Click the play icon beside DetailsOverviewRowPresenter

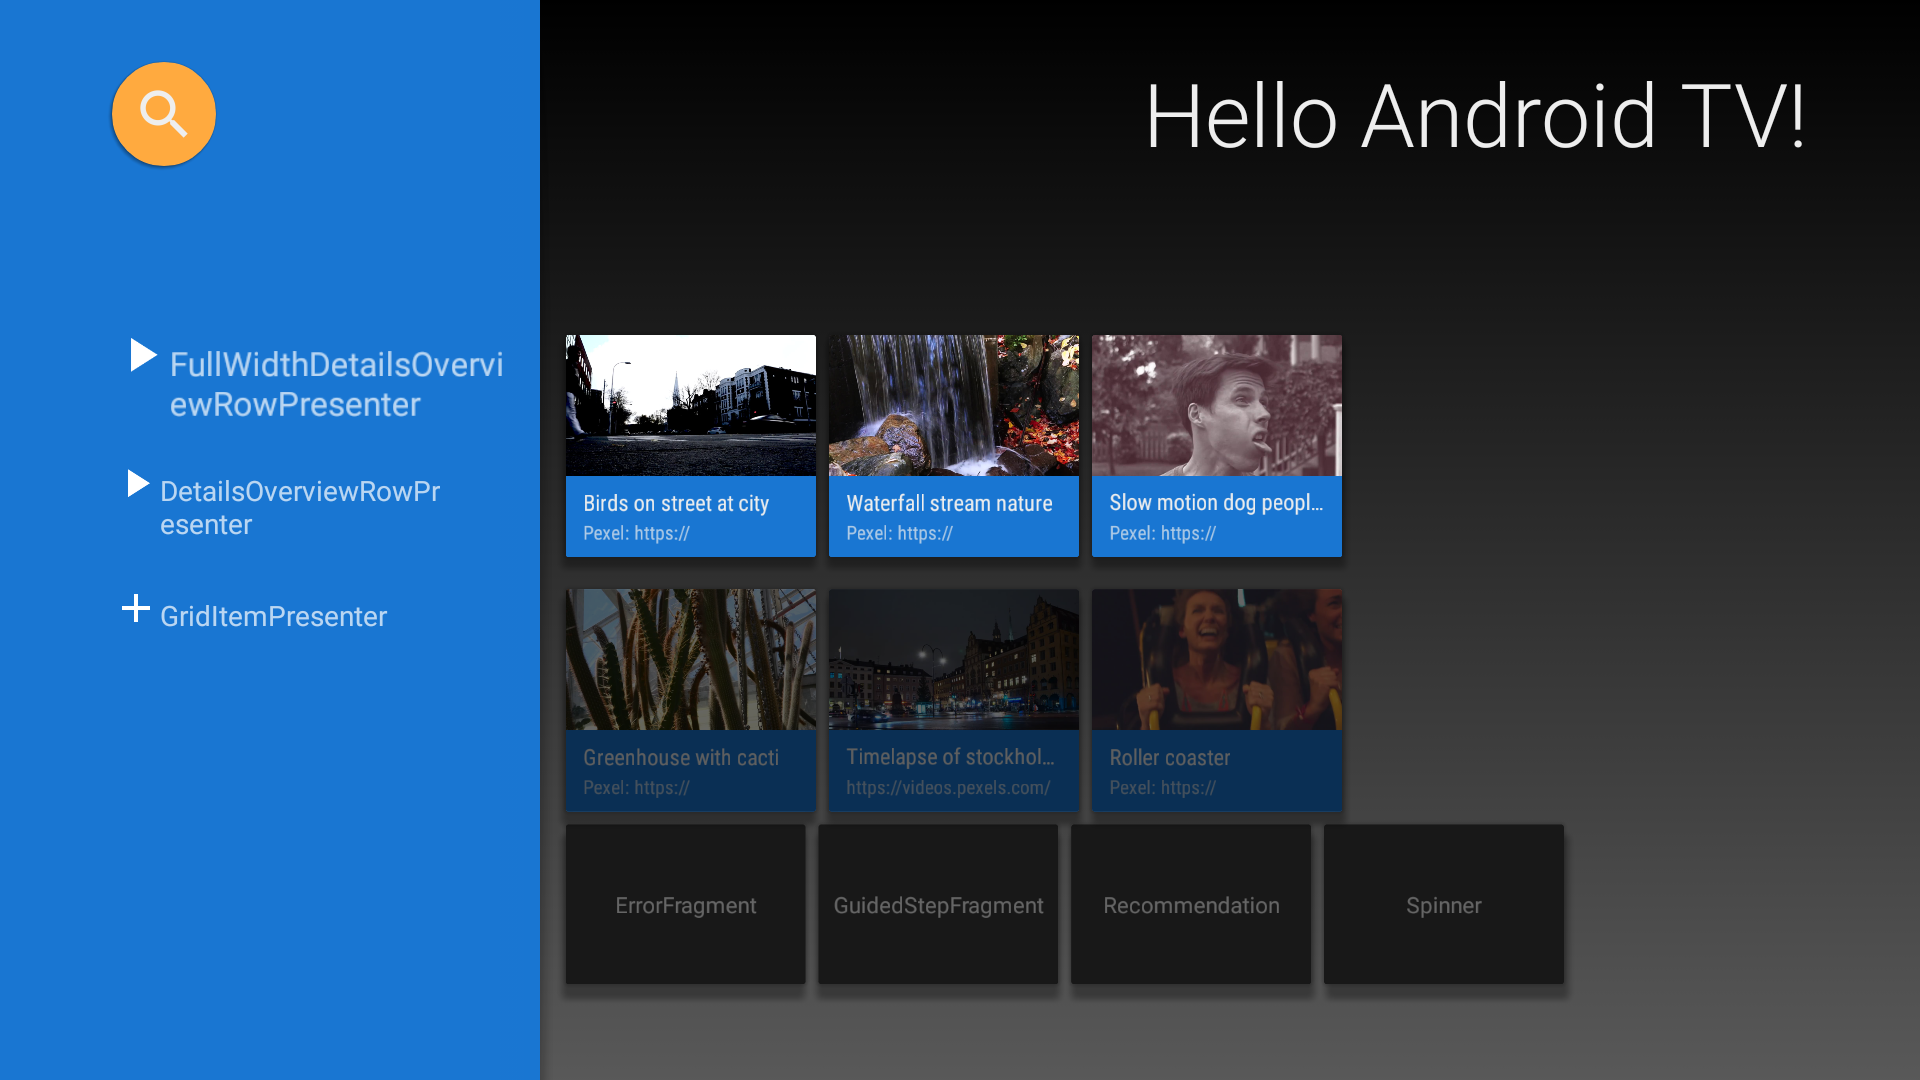tap(138, 485)
